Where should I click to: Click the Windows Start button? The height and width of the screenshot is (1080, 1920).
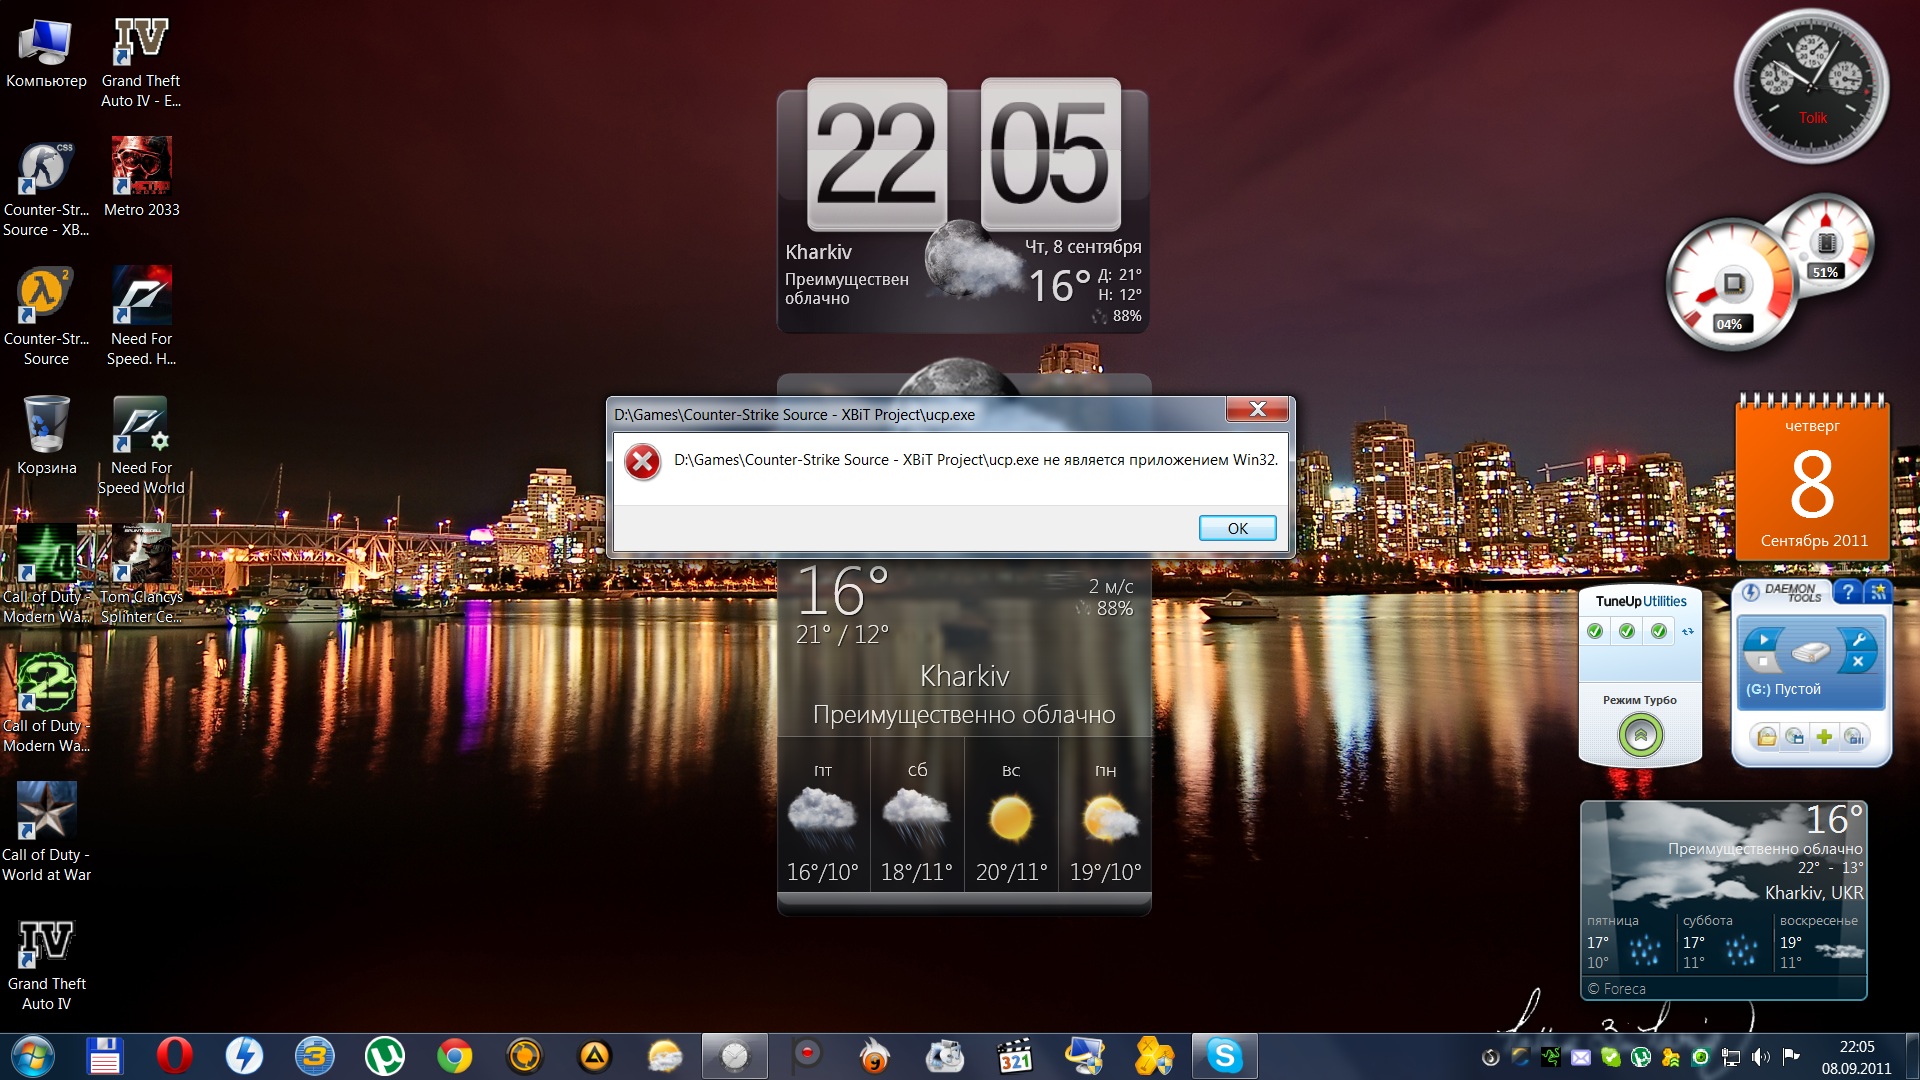click(32, 1056)
